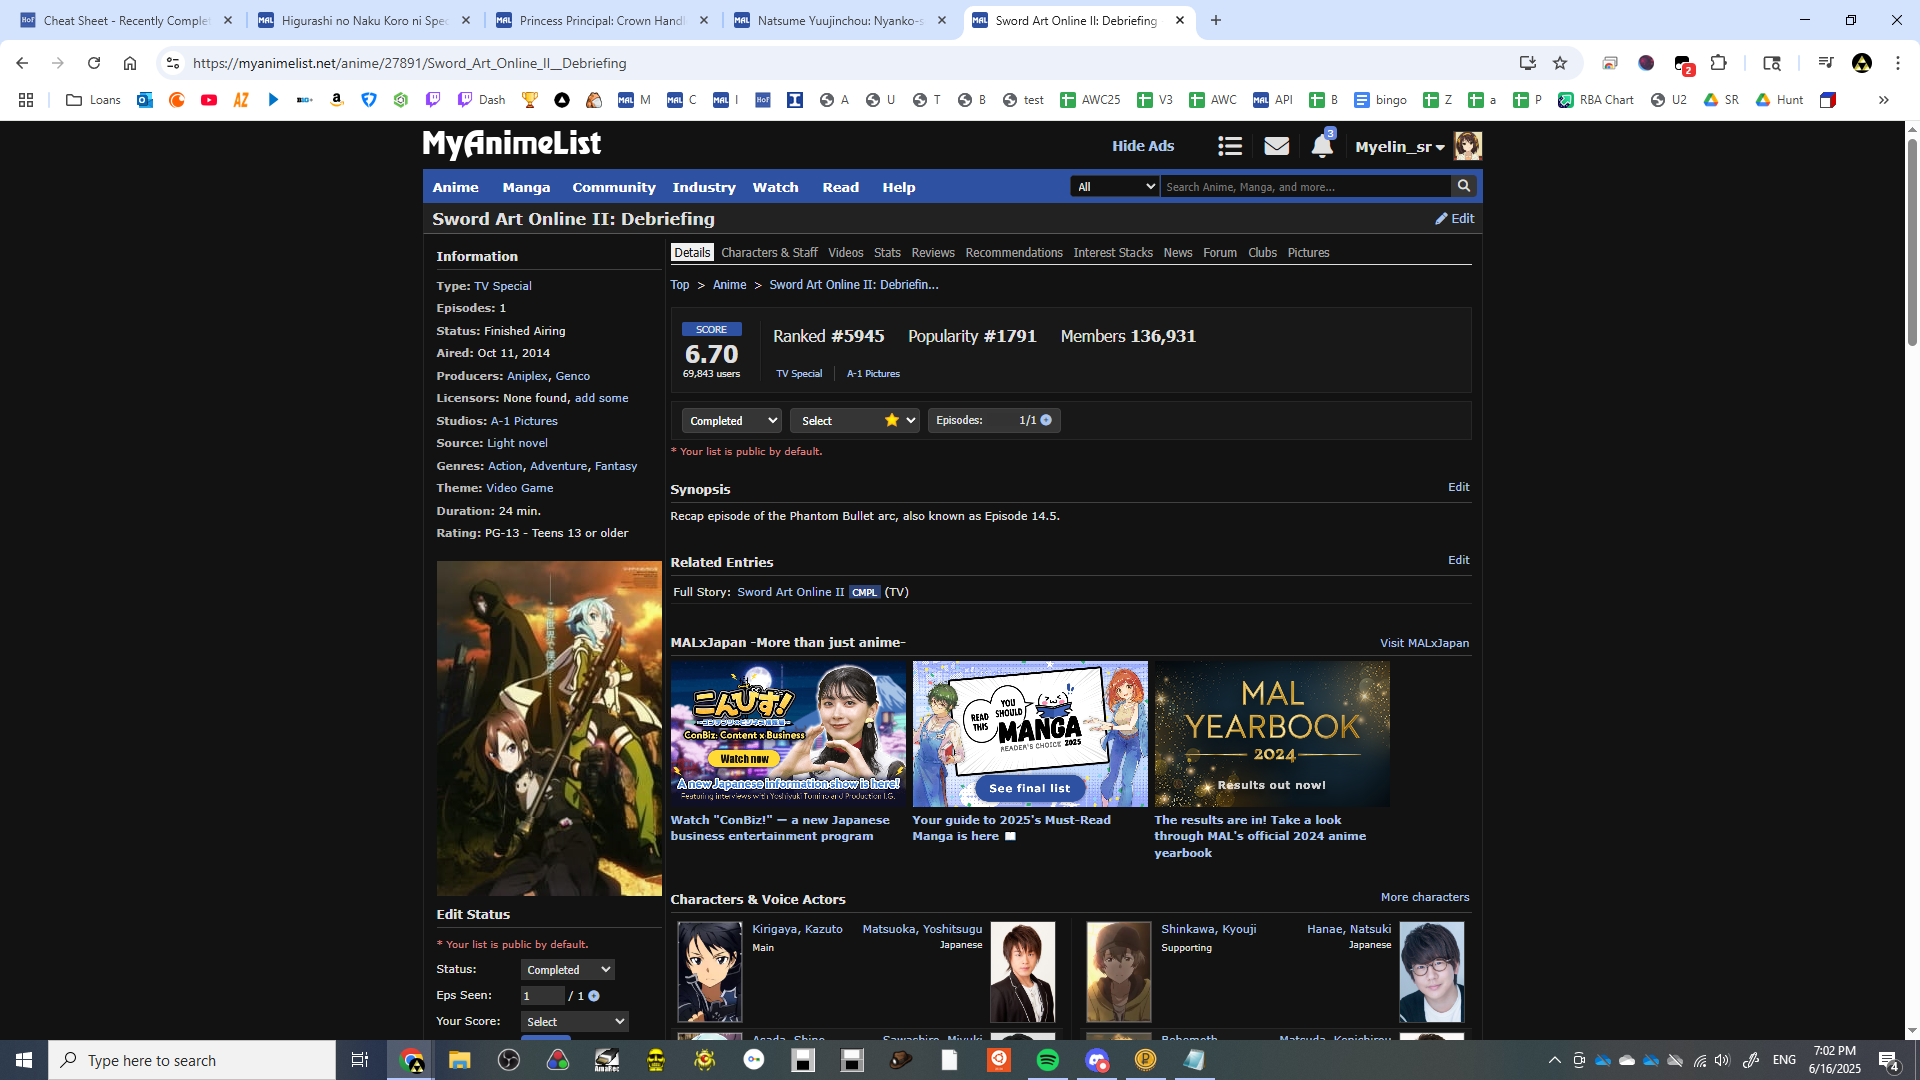Switch to Characters & Staff tab
The width and height of the screenshot is (1920, 1080).
[769, 253]
